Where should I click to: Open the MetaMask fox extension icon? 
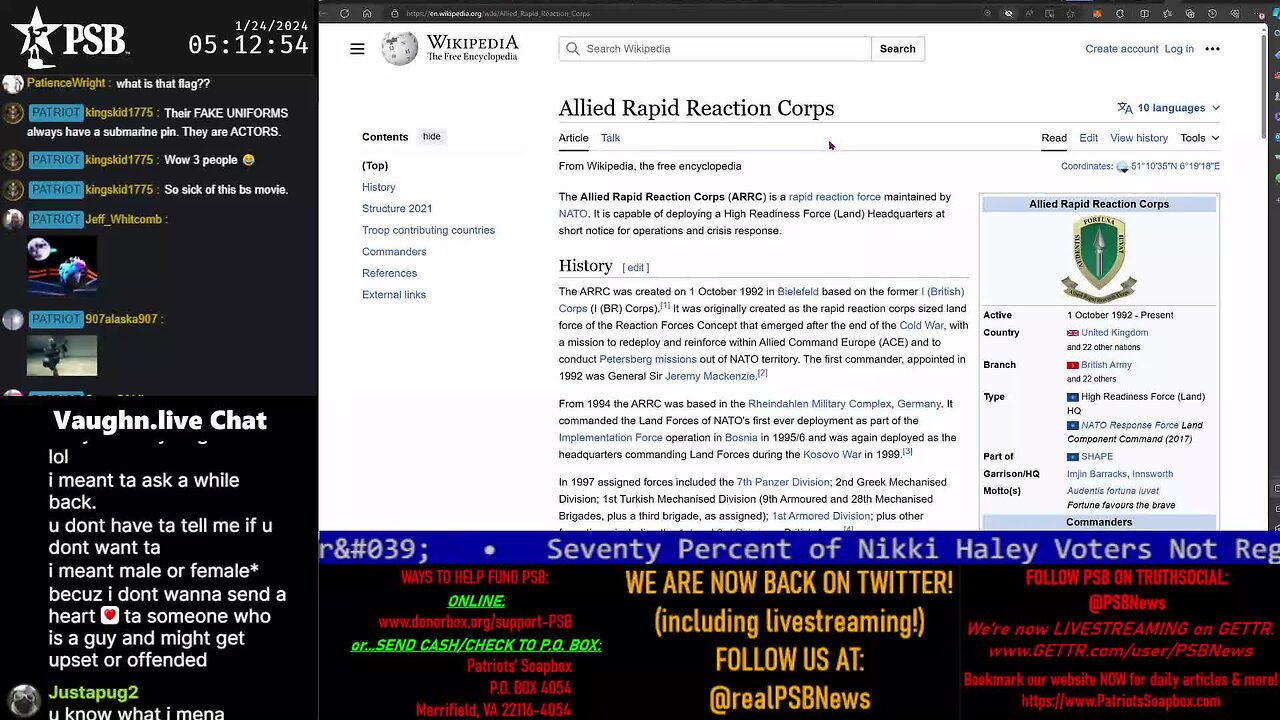pos(1097,14)
